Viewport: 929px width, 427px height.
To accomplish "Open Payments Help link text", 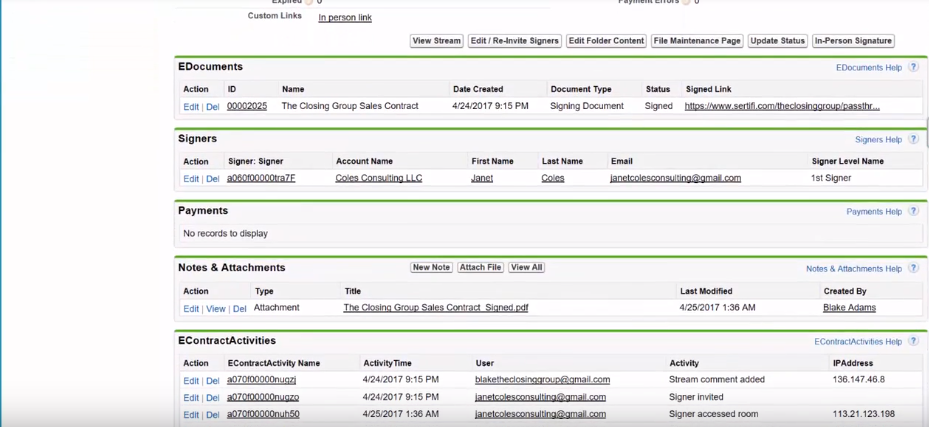I will tap(874, 211).
